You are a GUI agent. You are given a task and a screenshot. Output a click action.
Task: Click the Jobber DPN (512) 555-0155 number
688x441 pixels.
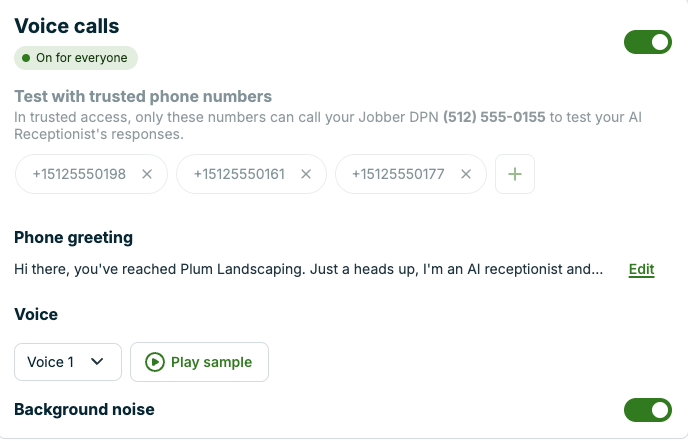(x=494, y=117)
